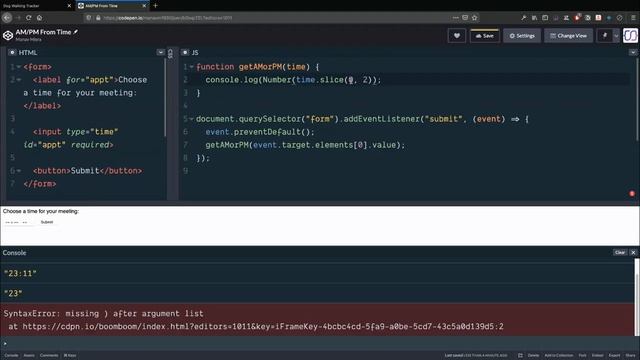
Task: Click the CodePen logo icon
Action: coord(8,36)
